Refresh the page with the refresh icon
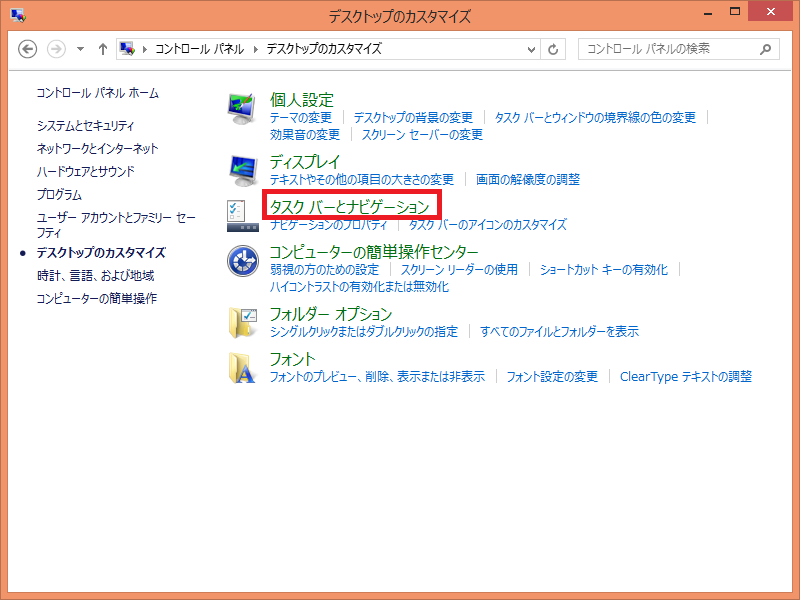Viewport: 800px width, 600px height. pyautogui.click(x=553, y=48)
